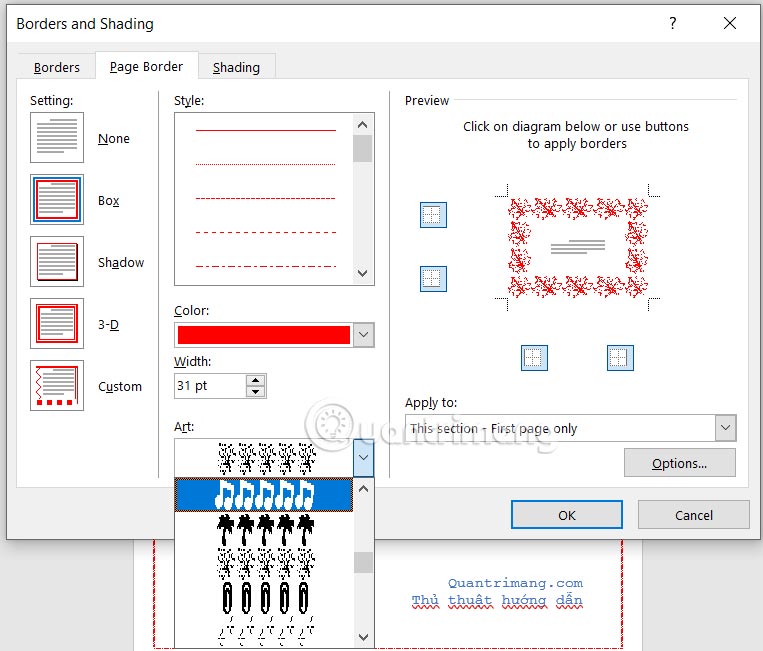The width and height of the screenshot is (763, 651).
Task: Choose the Box border setting icon
Action: click(57, 200)
